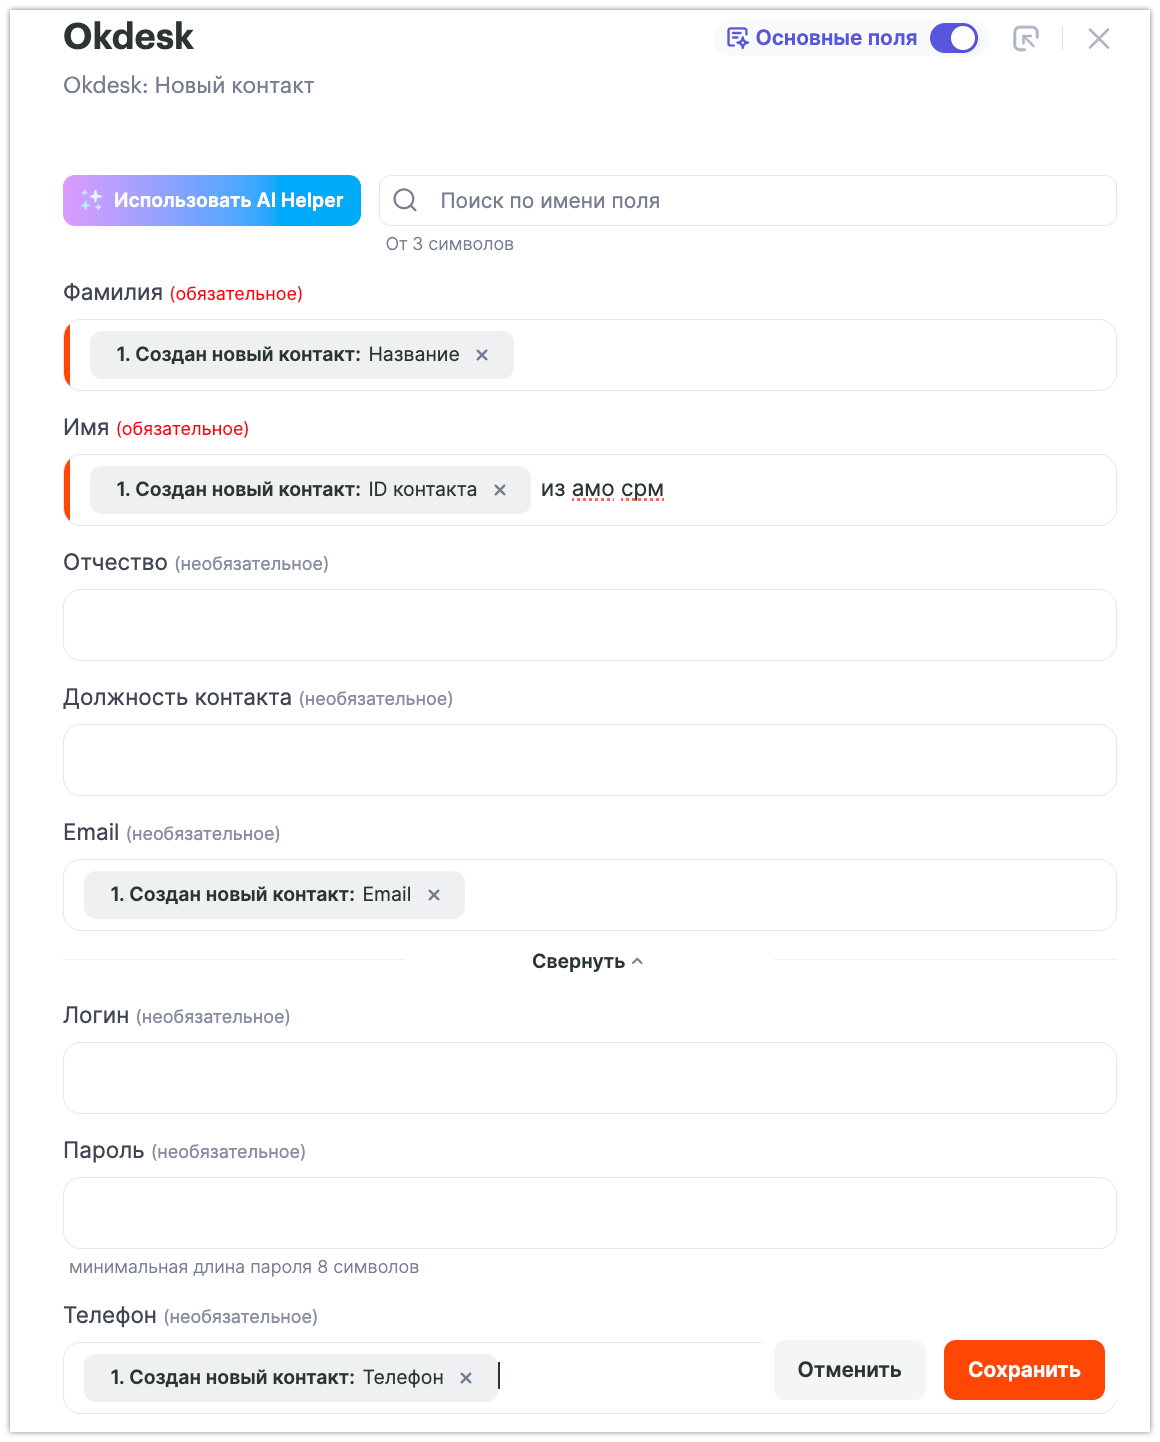Remove the Название tag from Фамилия
1160x1442 pixels.
482,355
